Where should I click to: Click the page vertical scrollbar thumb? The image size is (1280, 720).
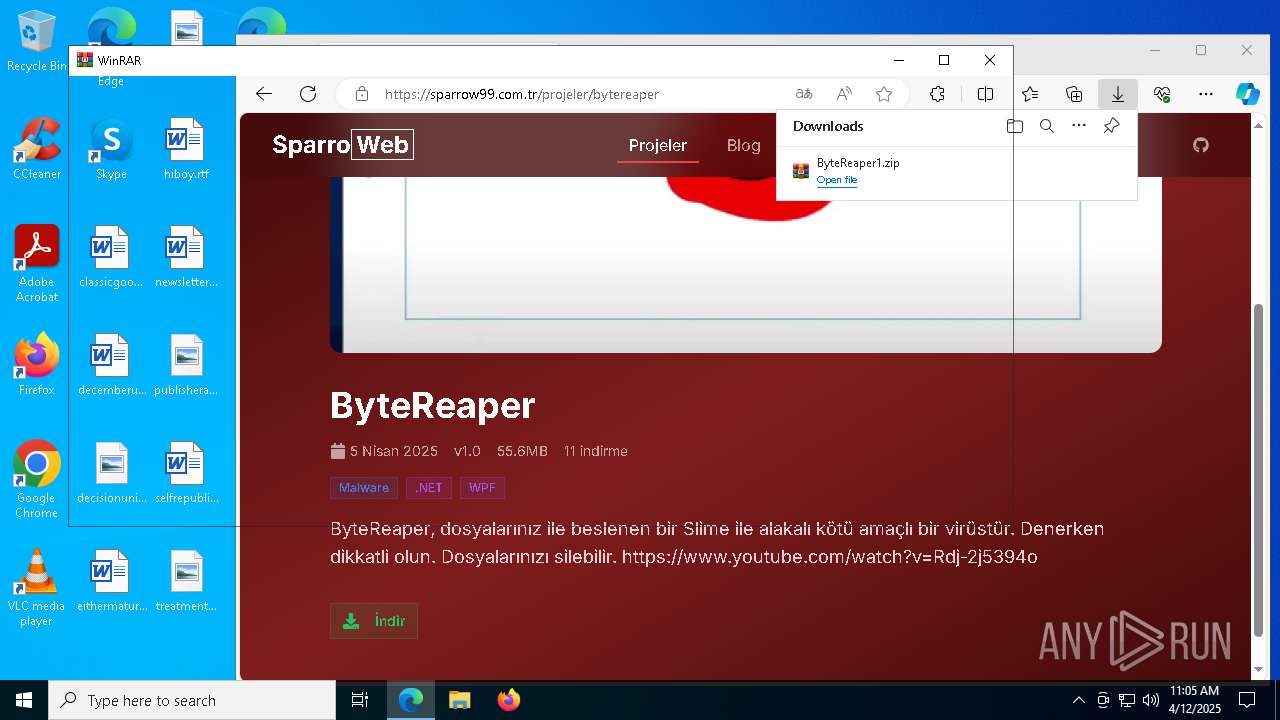[x=1259, y=470]
